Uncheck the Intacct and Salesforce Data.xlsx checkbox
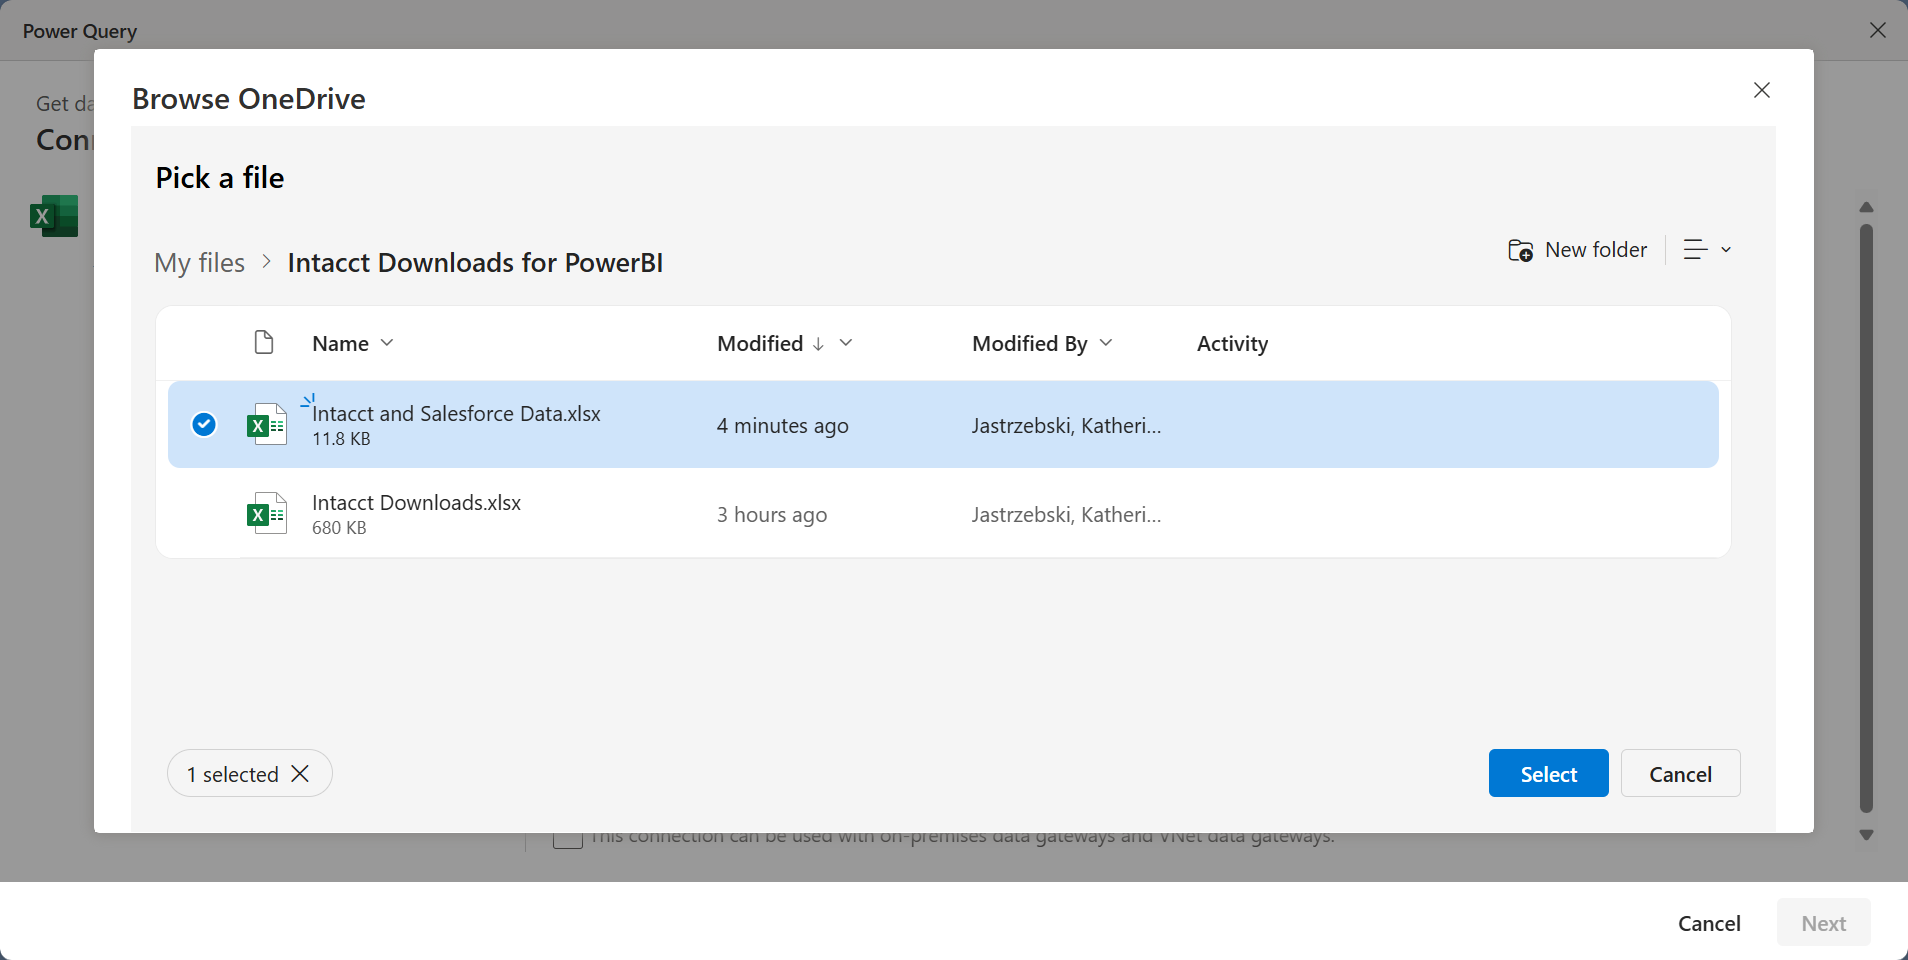This screenshot has width=1908, height=960. tap(204, 425)
